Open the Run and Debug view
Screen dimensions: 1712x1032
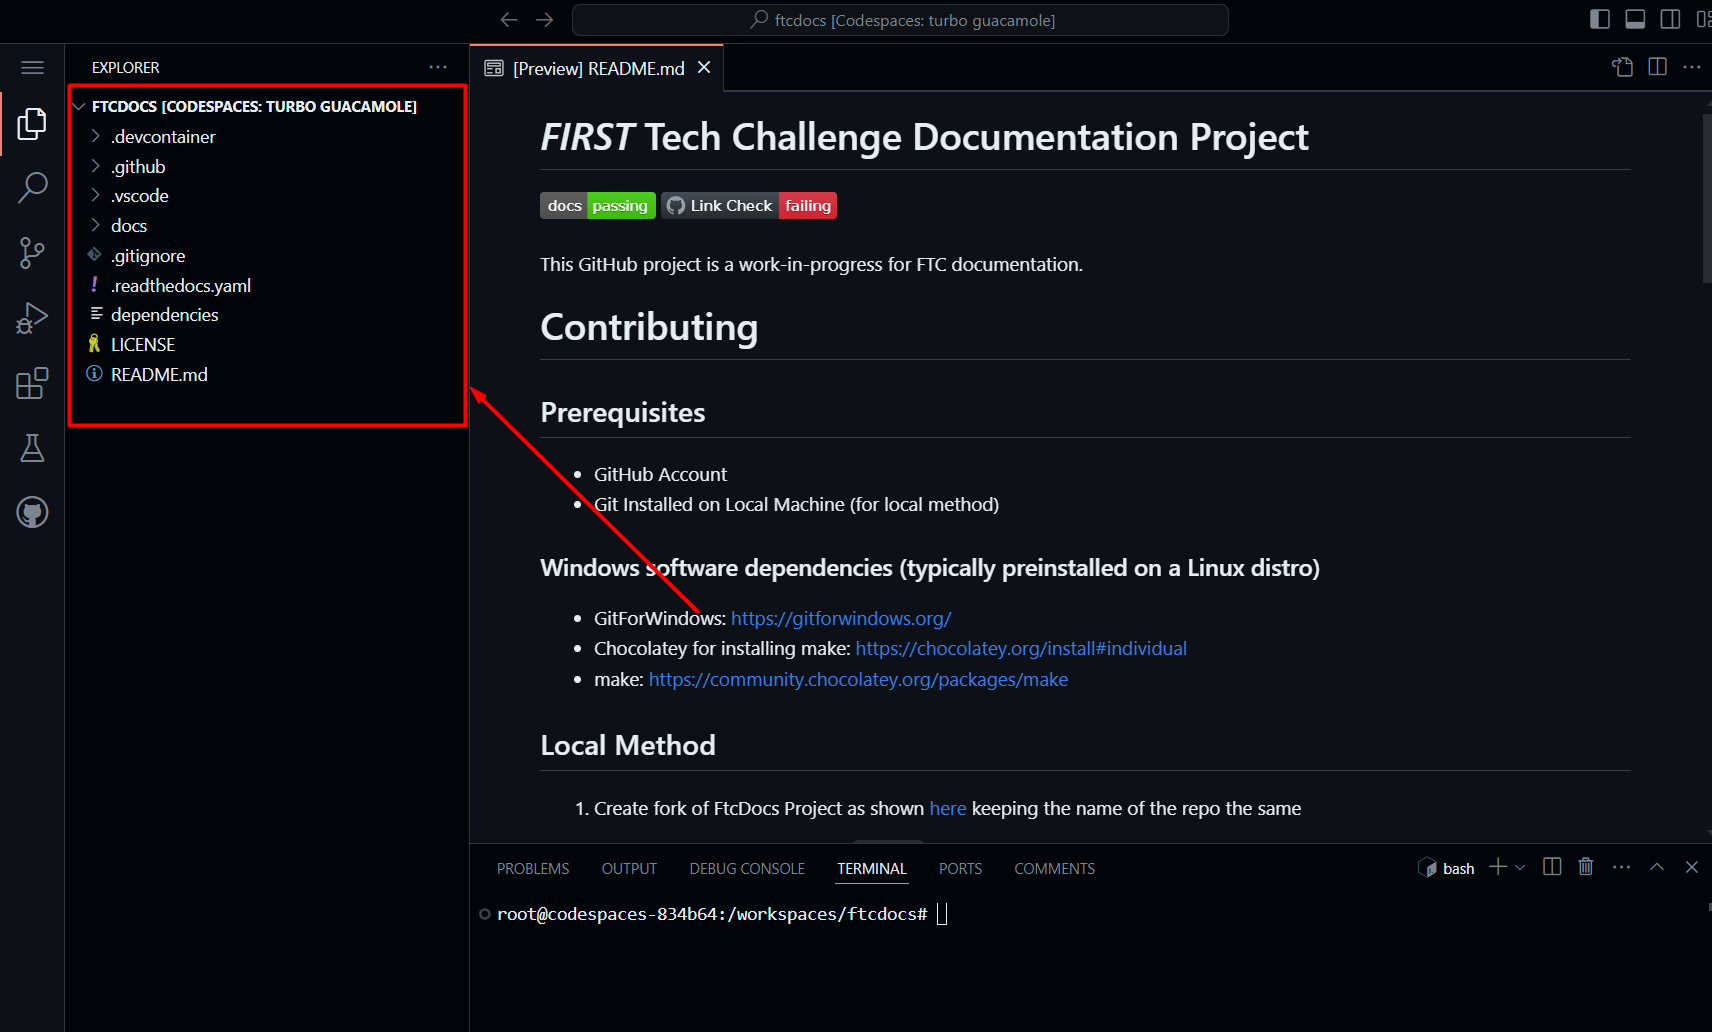[x=32, y=318]
